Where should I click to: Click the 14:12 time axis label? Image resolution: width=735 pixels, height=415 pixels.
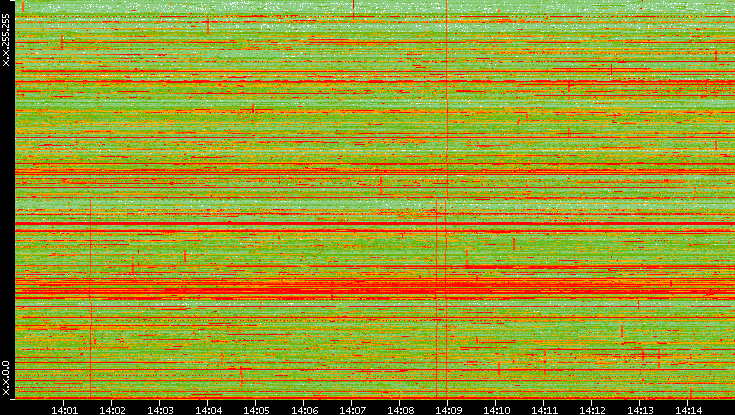pyautogui.click(x=592, y=410)
